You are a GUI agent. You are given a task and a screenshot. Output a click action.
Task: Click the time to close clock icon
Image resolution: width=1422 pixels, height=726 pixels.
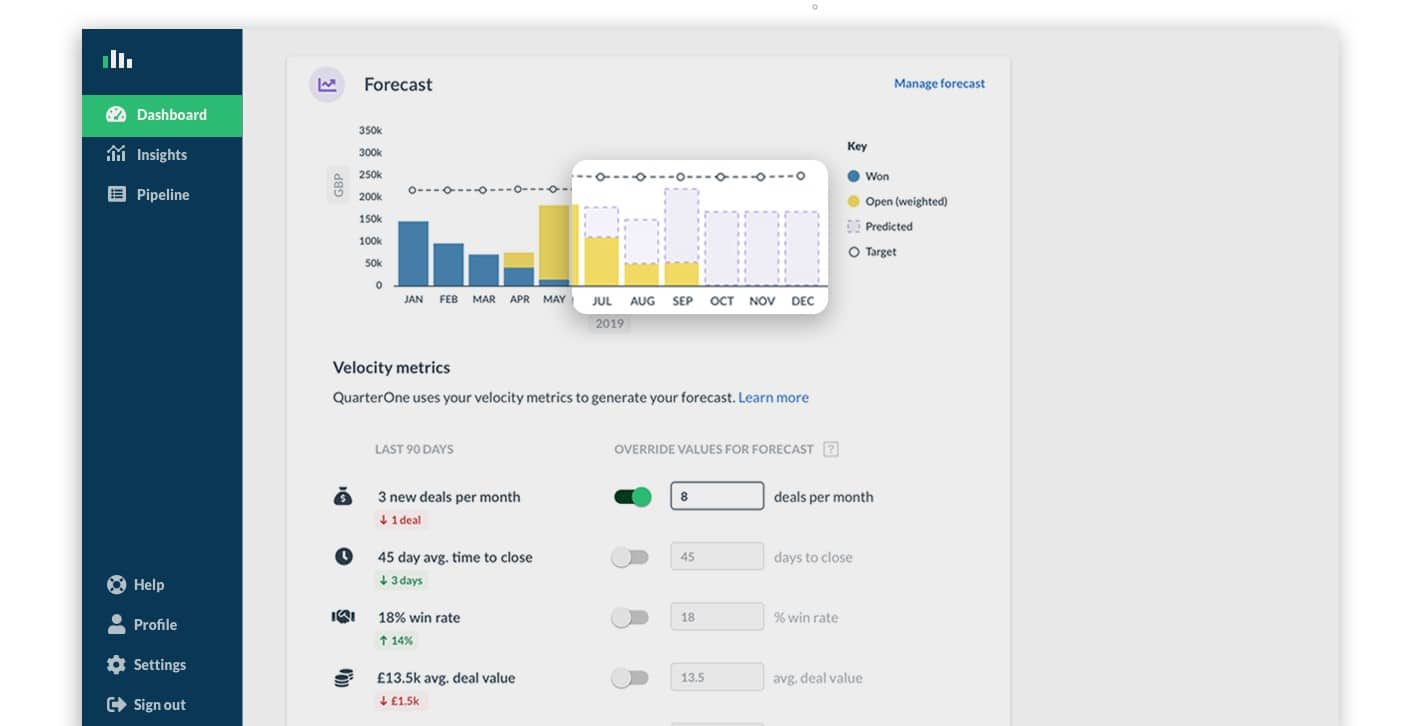[343, 557]
